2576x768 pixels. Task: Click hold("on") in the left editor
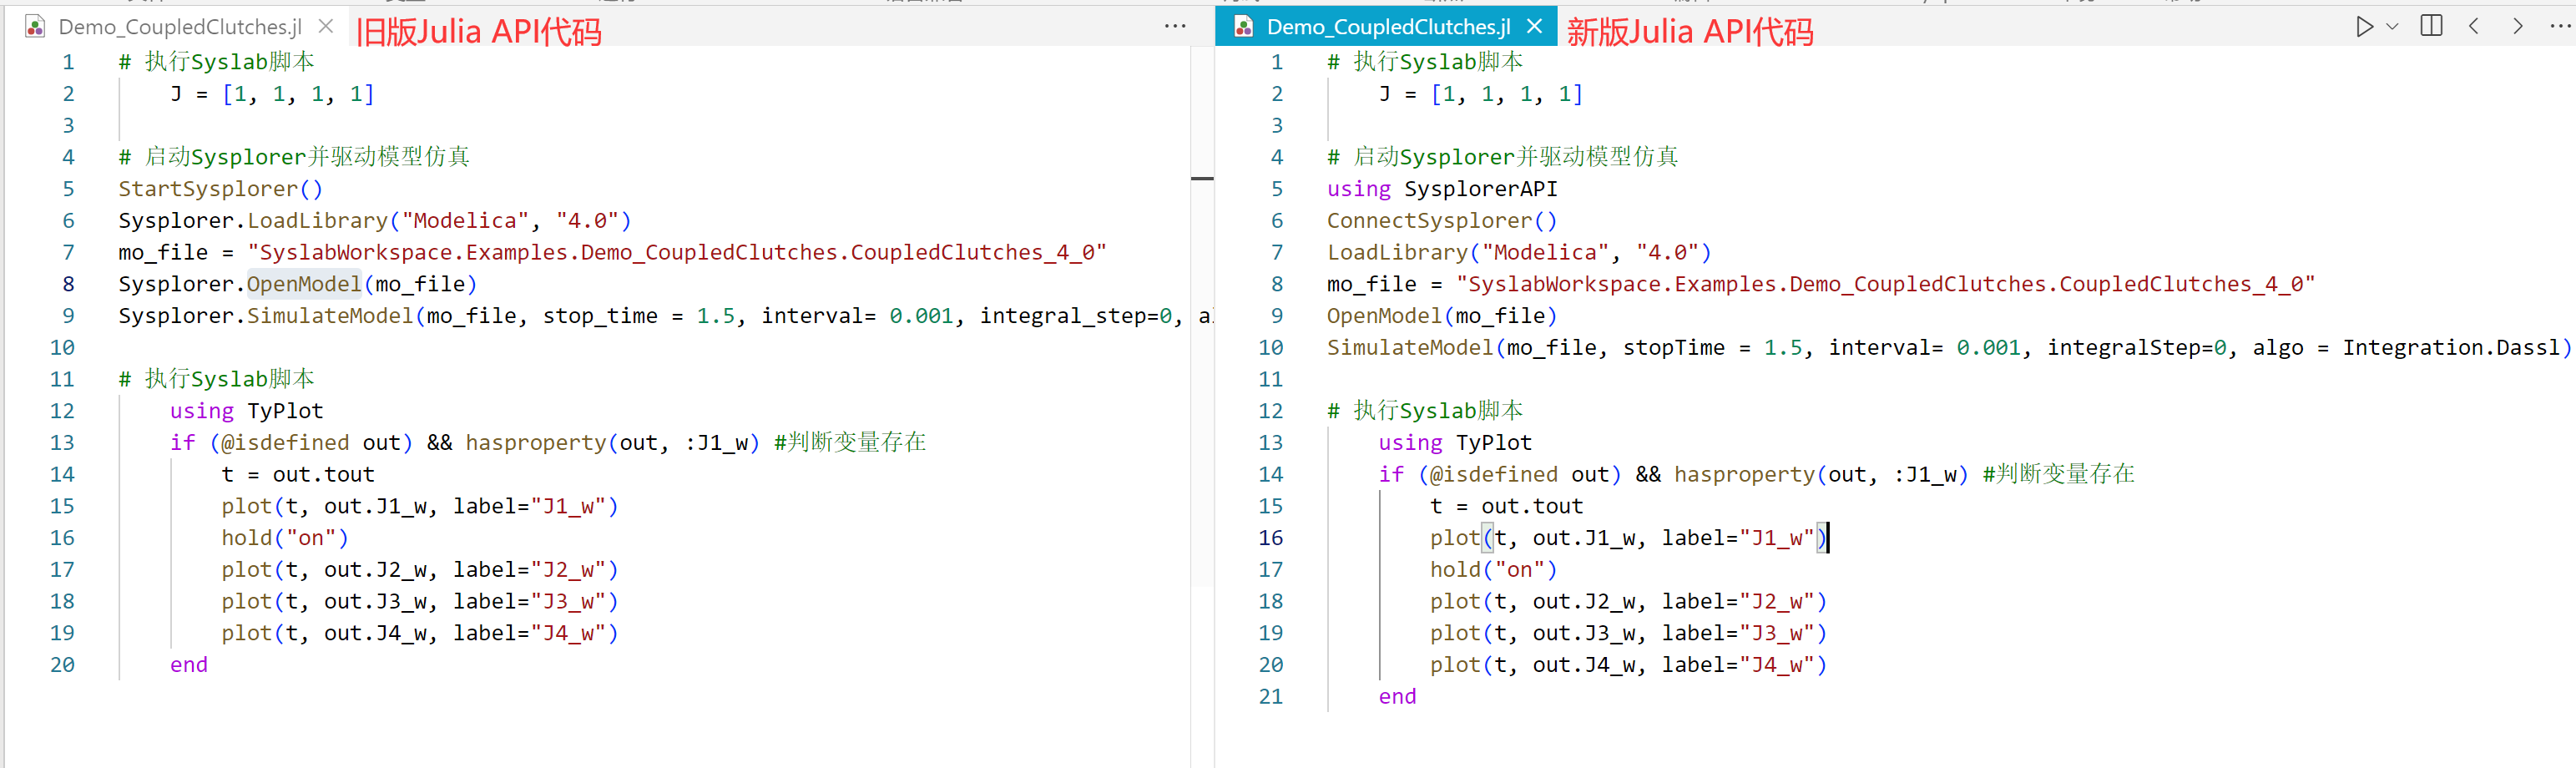(x=285, y=538)
